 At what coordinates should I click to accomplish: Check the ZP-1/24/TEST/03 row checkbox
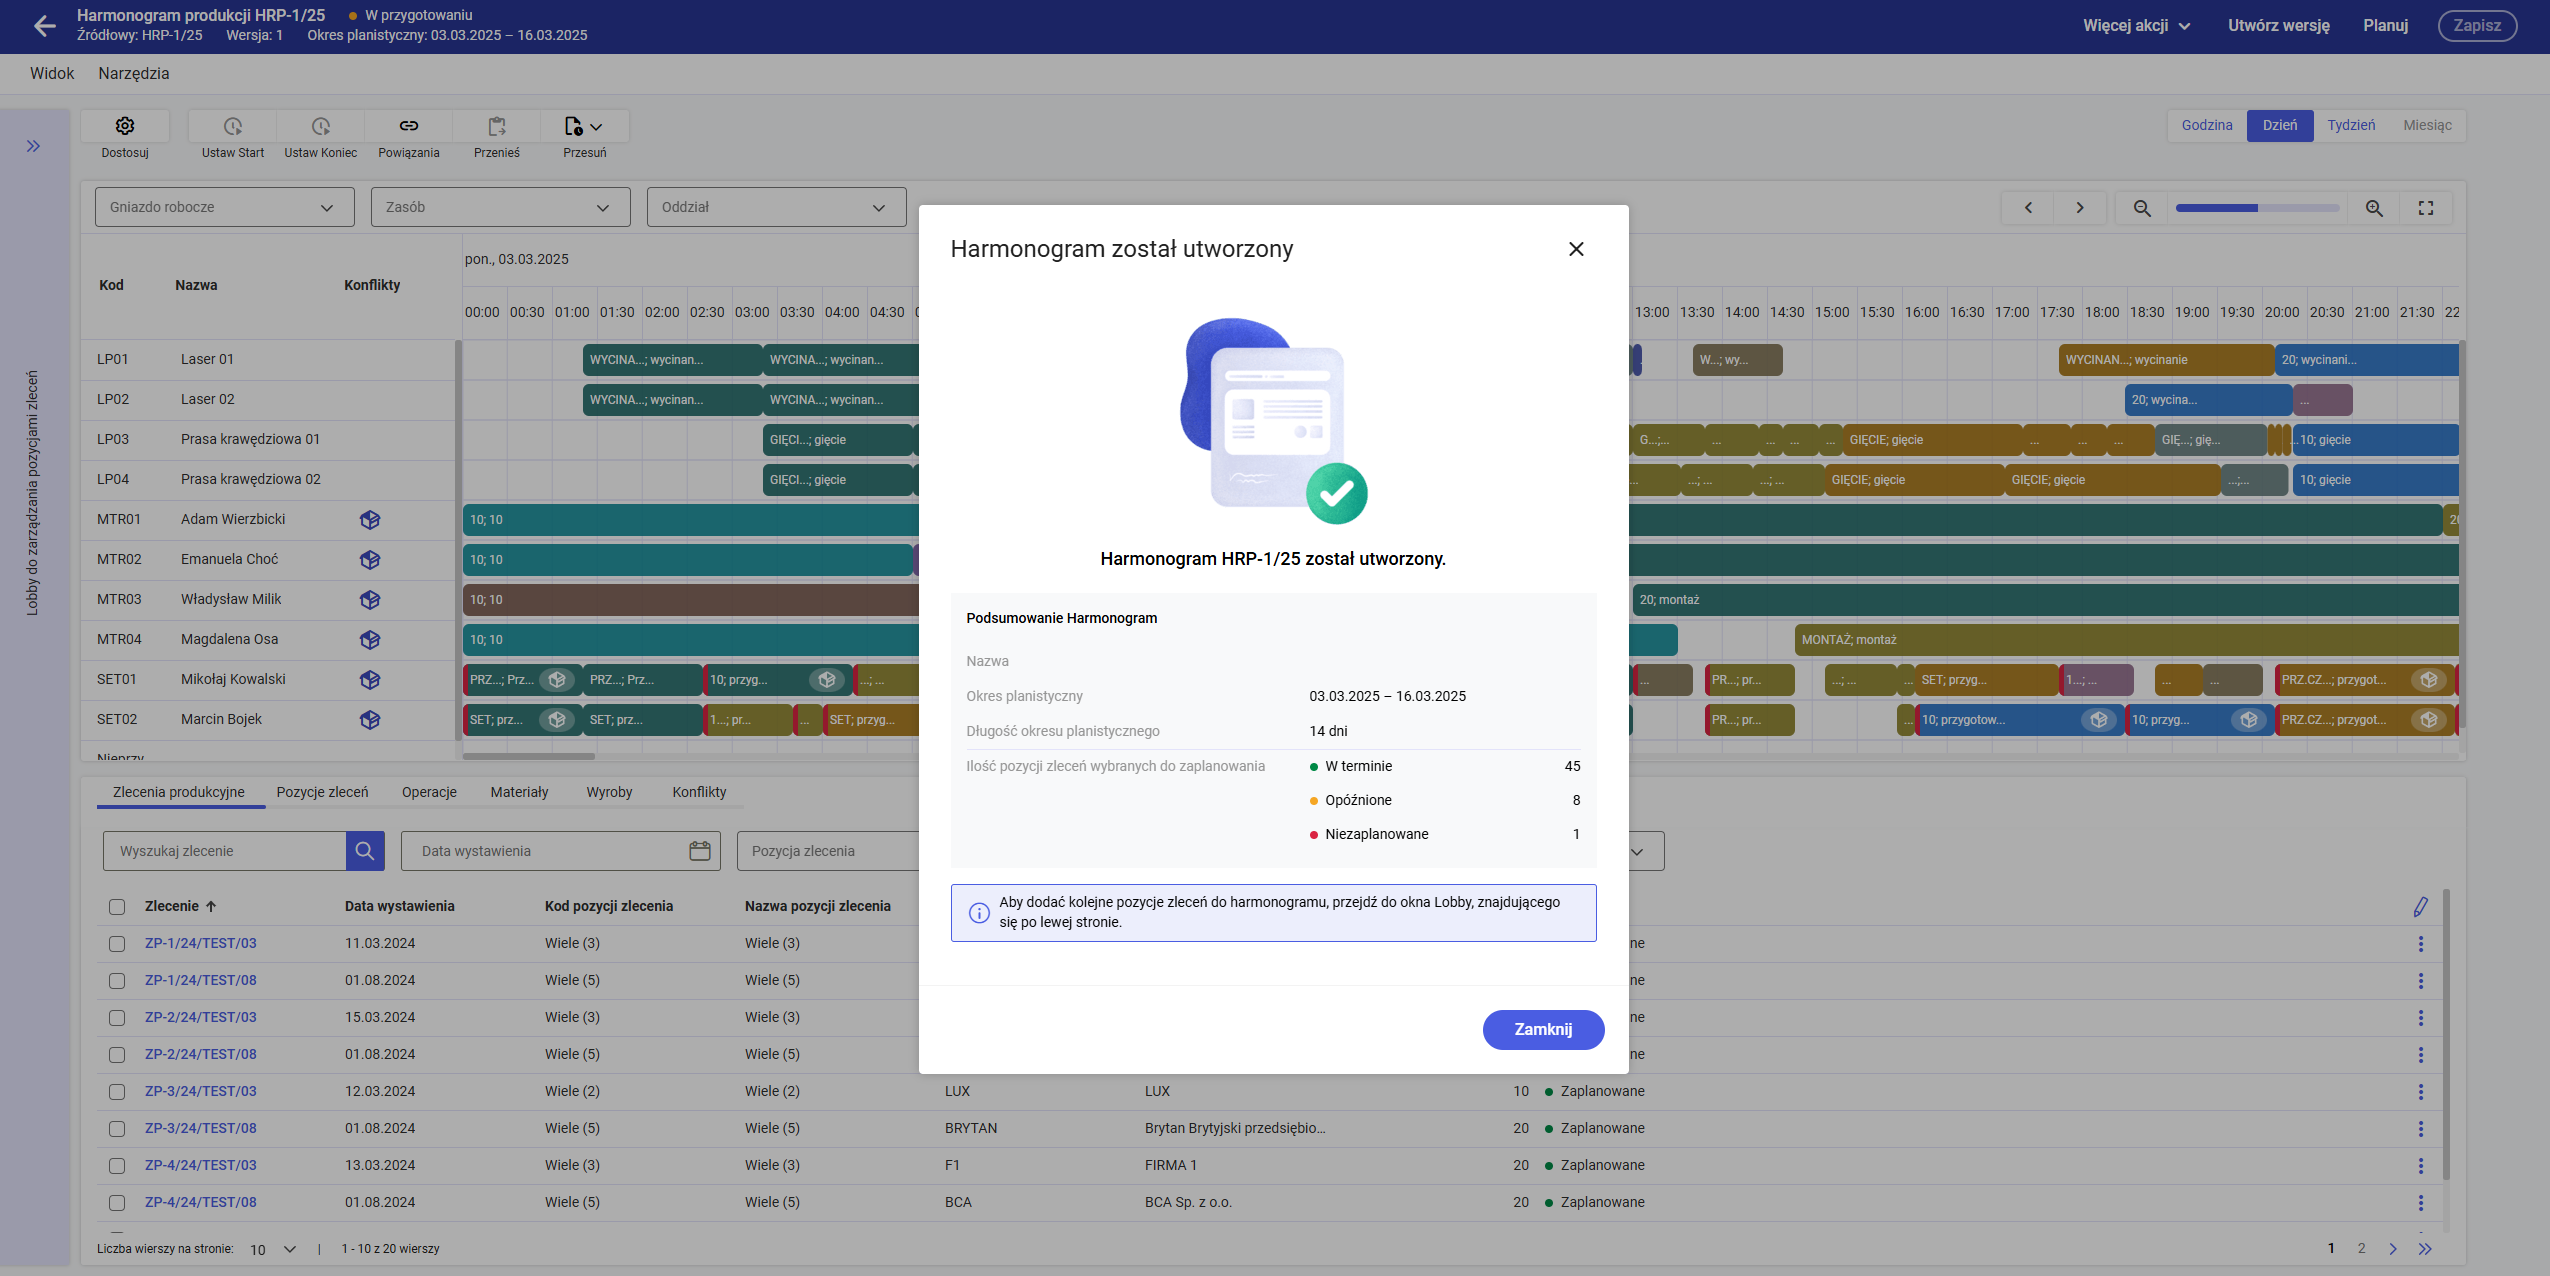117,944
